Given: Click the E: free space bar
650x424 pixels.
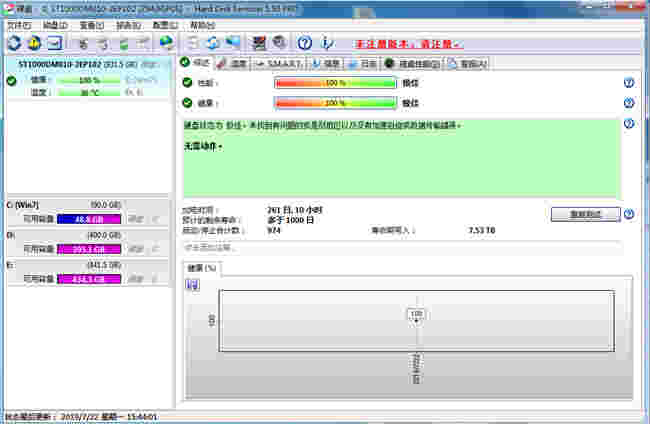Looking at the screenshot, I should (89, 279).
